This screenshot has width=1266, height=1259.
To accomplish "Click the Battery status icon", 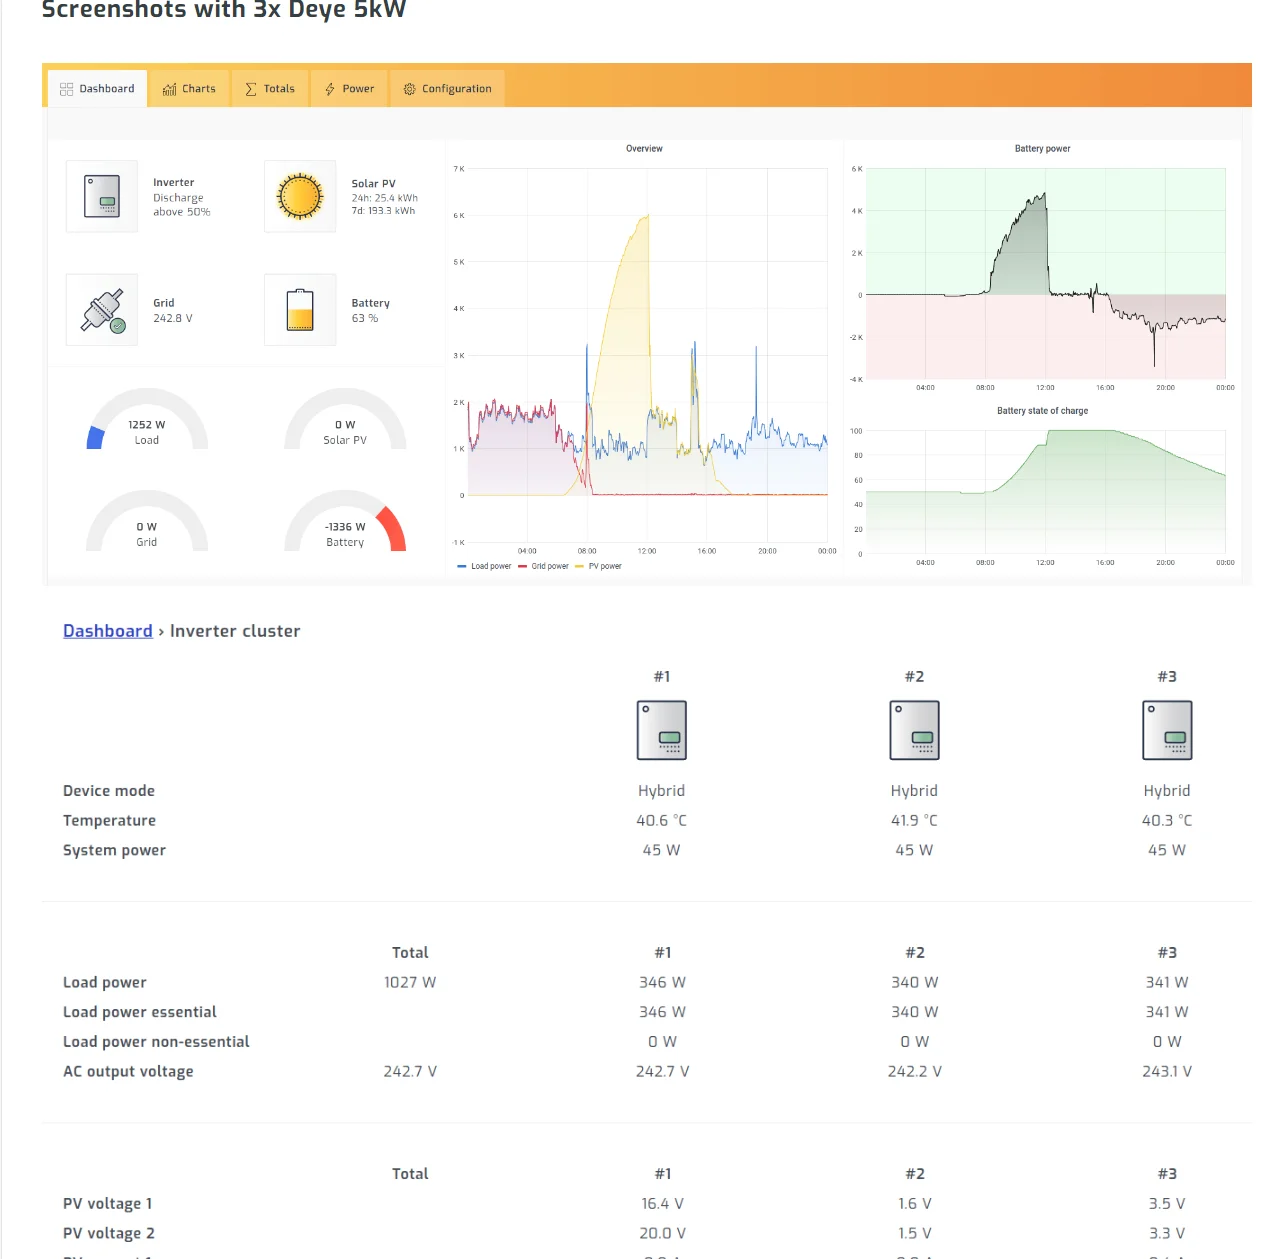I will 300,310.
